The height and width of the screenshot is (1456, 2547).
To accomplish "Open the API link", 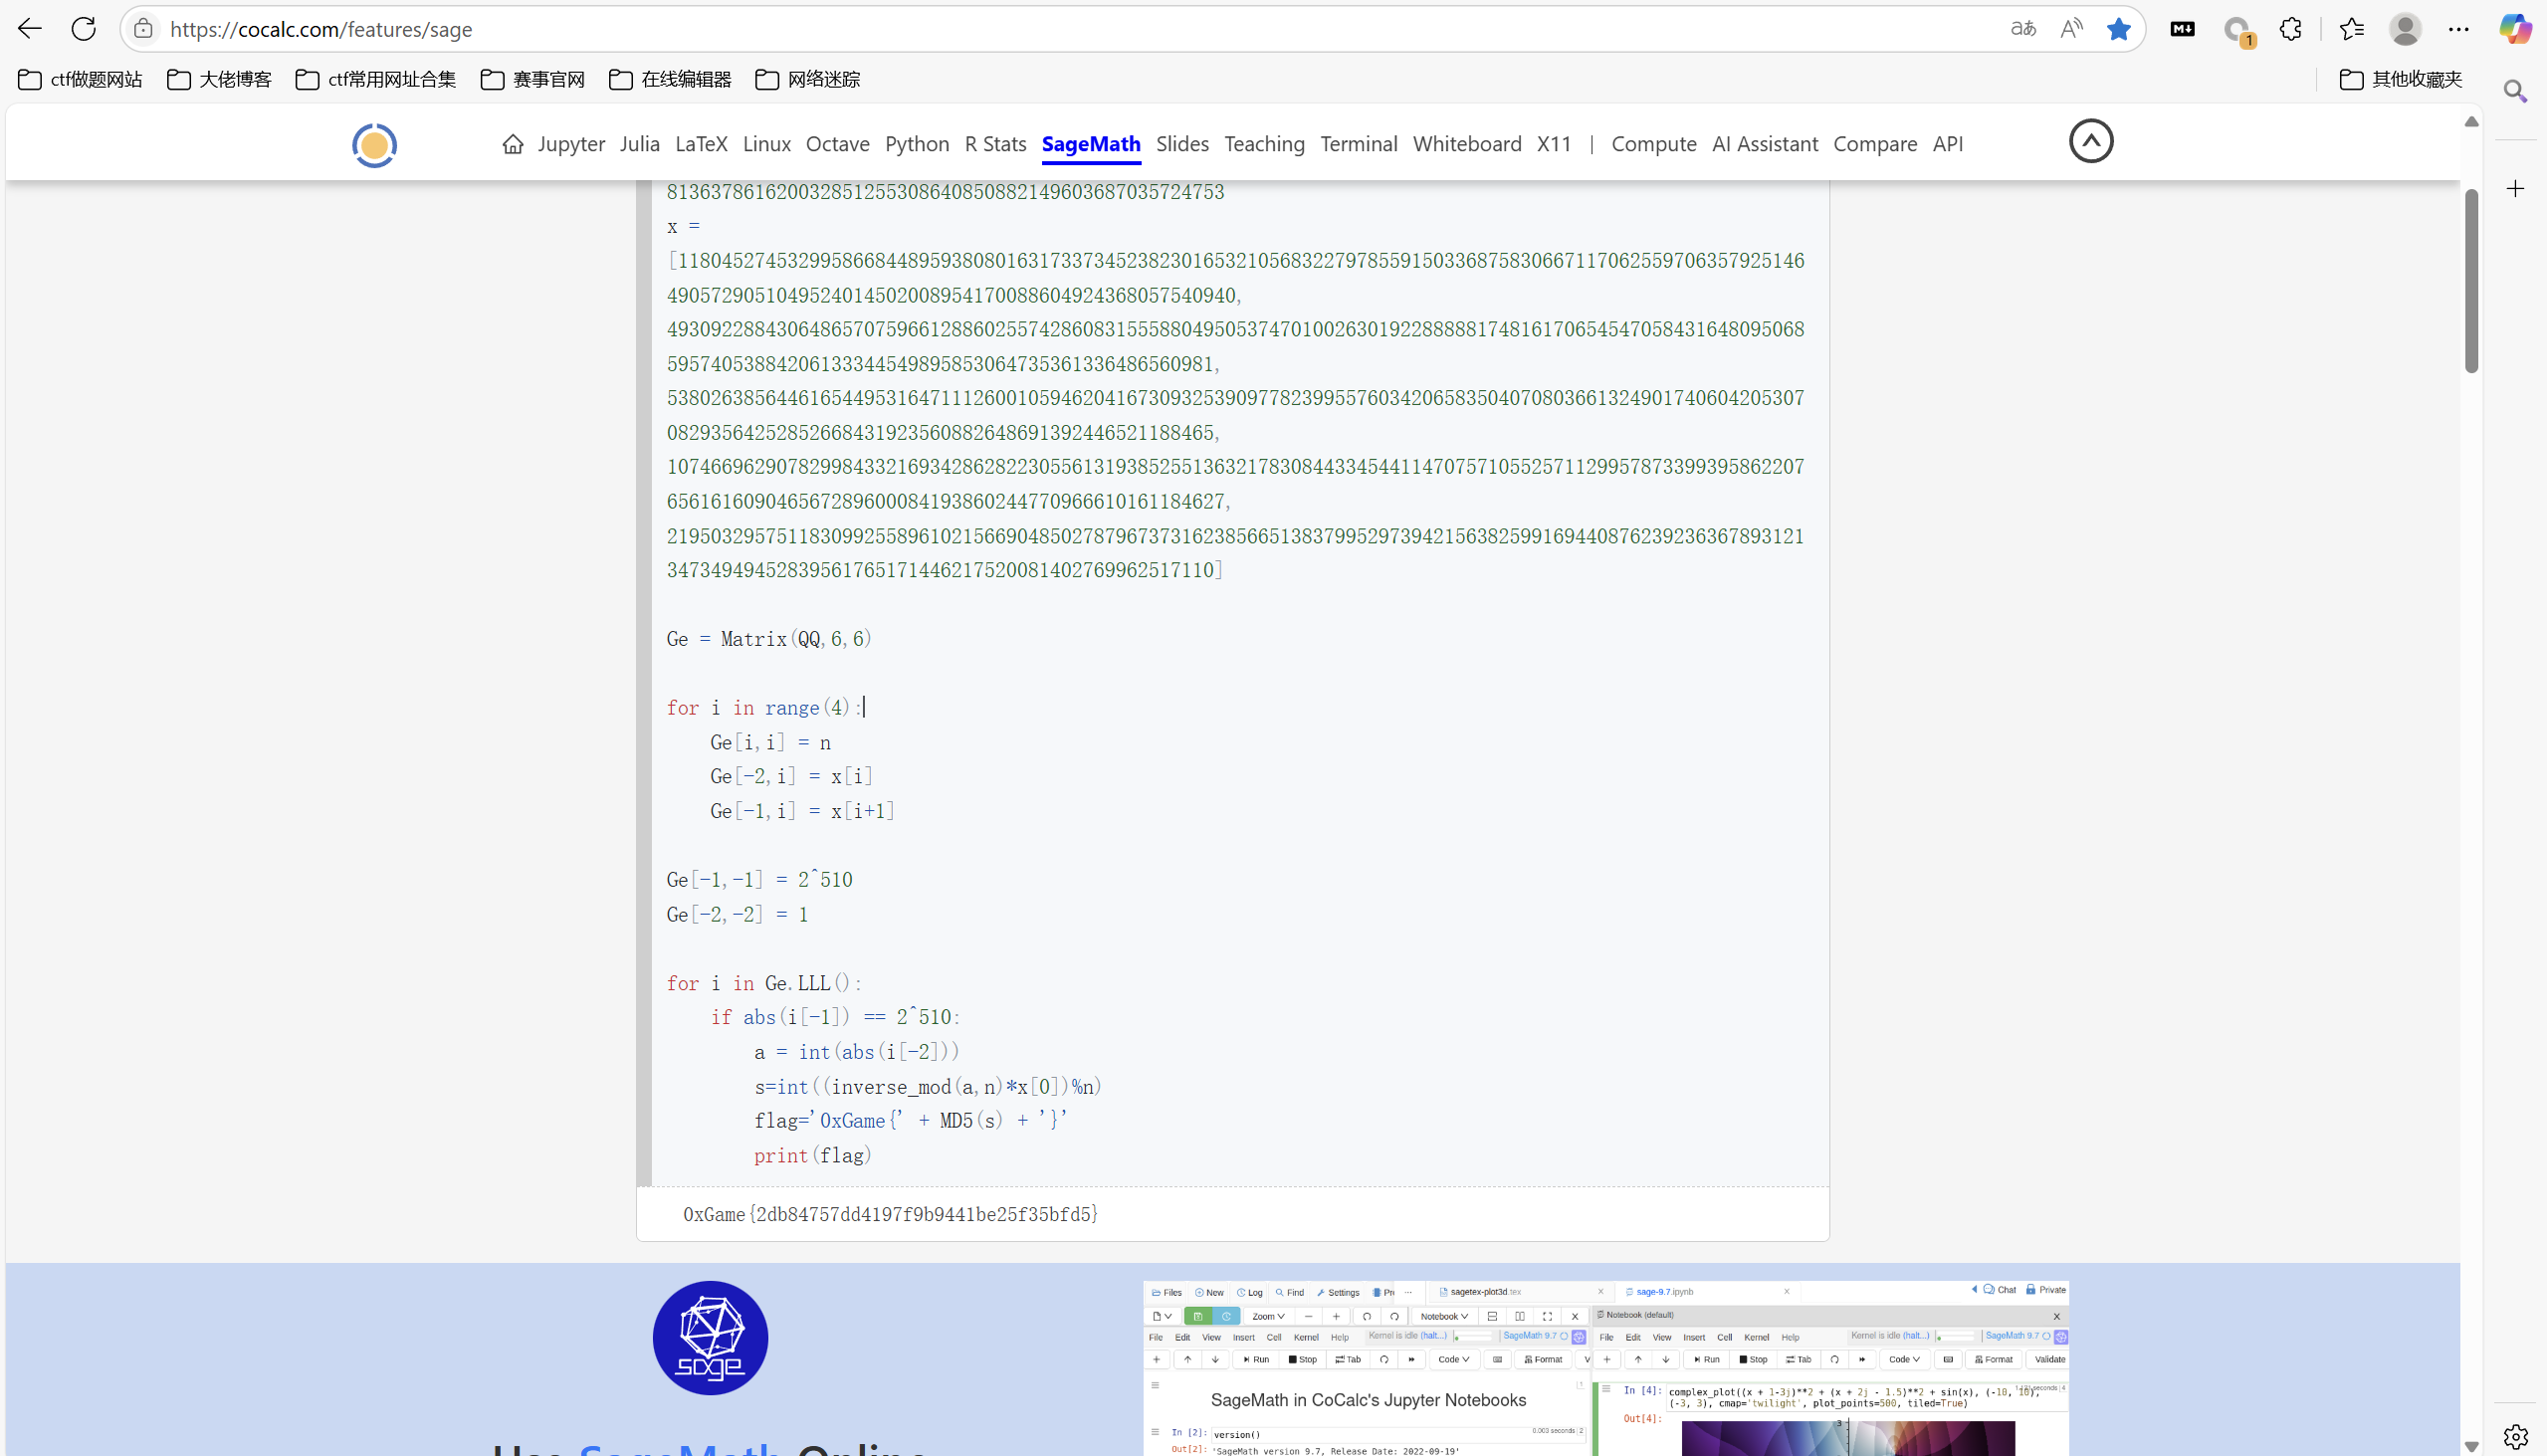I will click(1948, 144).
